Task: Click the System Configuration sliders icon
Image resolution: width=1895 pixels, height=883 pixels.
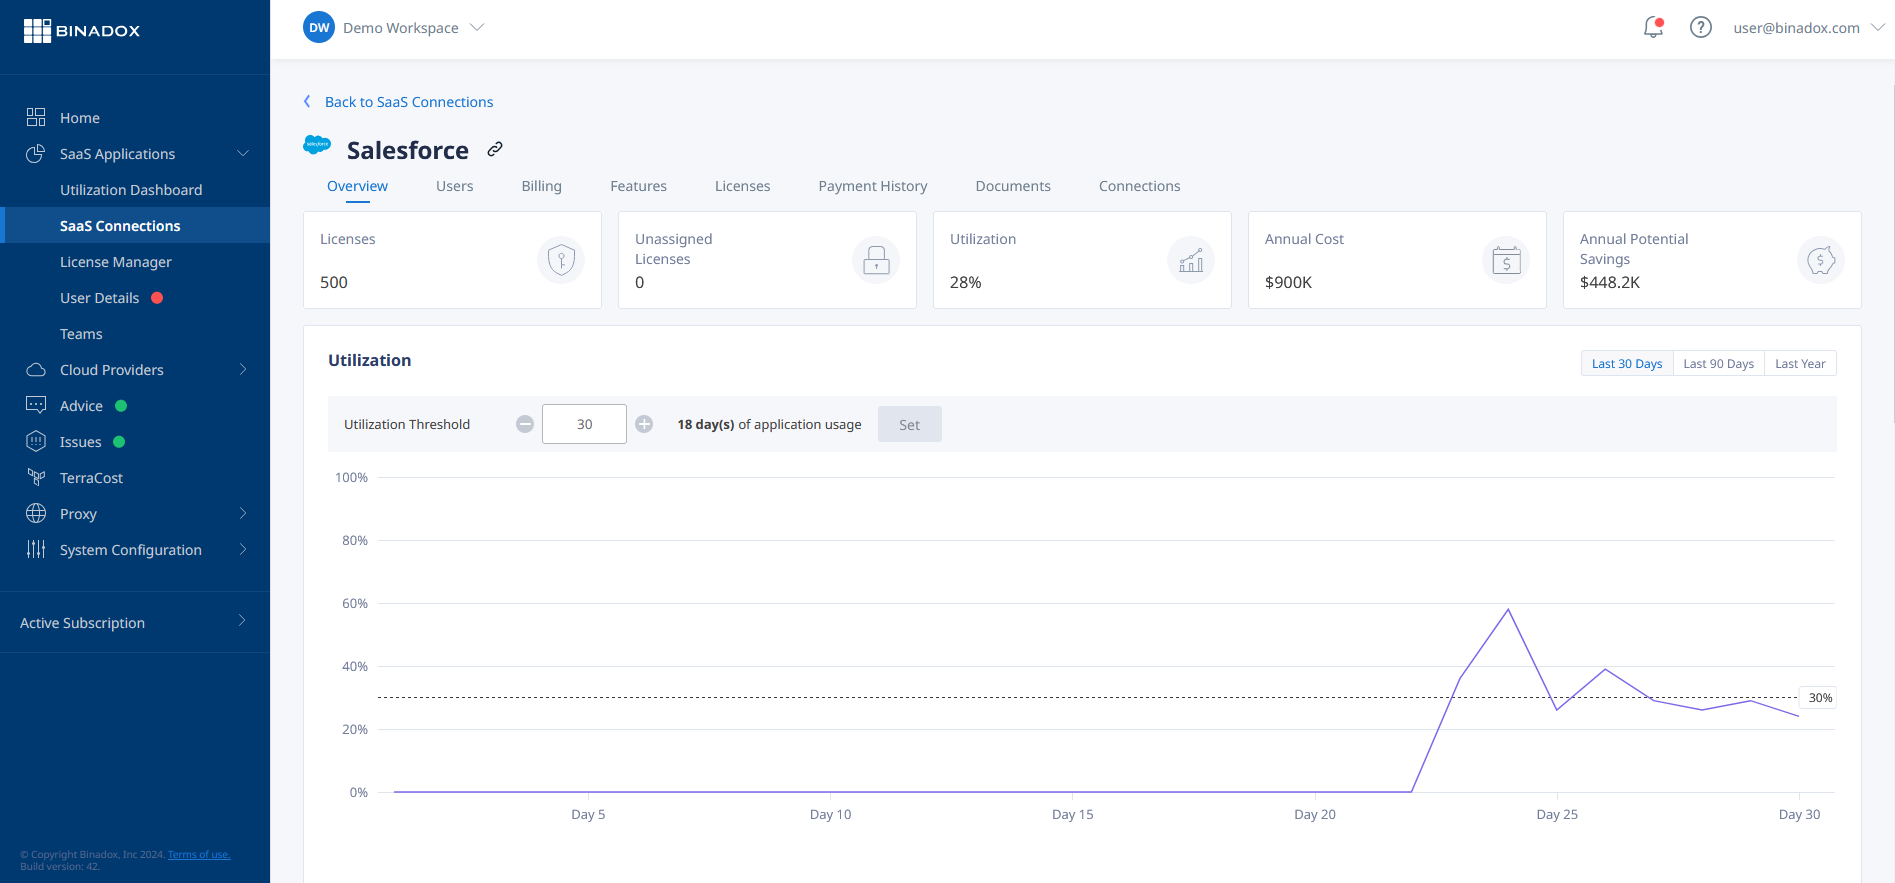Action: pyautogui.click(x=36, y=549)
